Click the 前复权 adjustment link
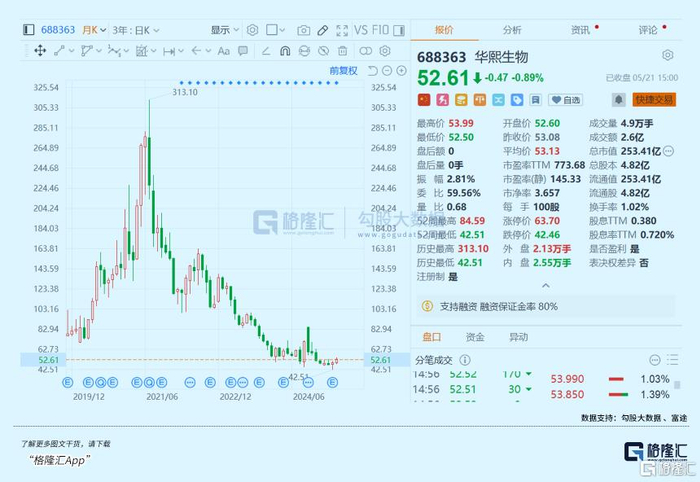The width and height of the screenshot is (700, 482). pyautogui.click(x=343, y=71)
